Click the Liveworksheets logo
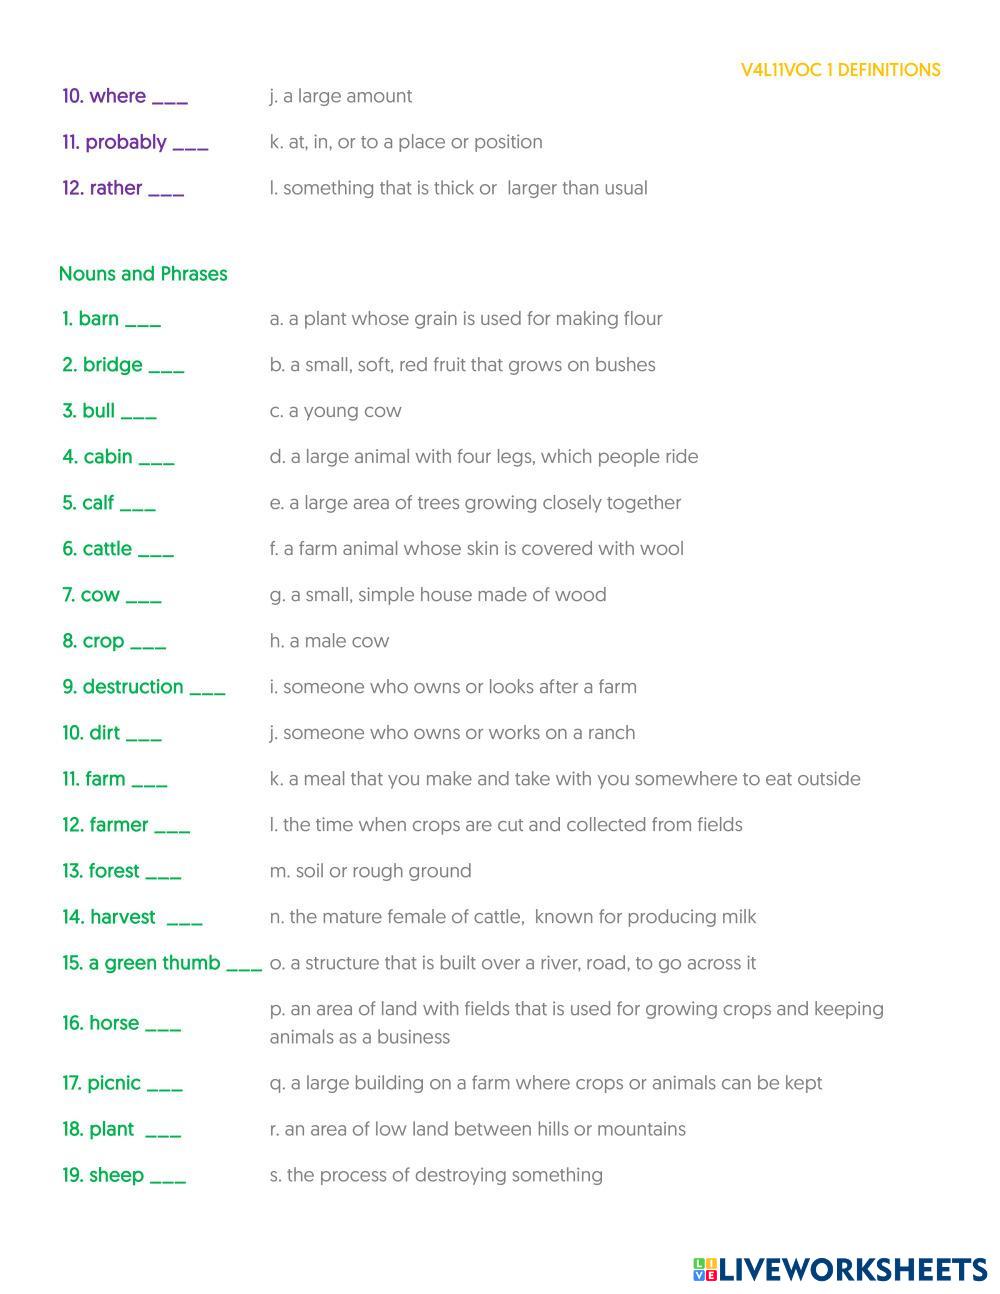 click(x=840, y=1269)
